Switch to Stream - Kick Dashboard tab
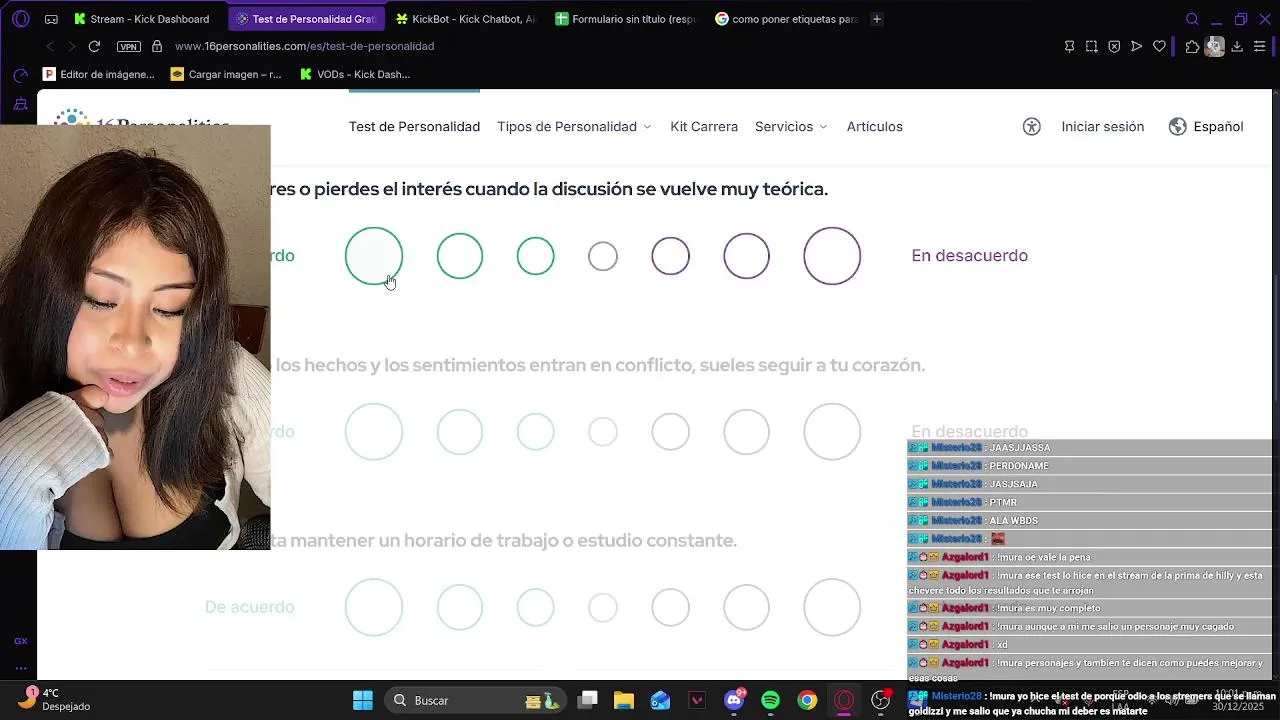Viewport: 1280px width, 720px height. 143,19
